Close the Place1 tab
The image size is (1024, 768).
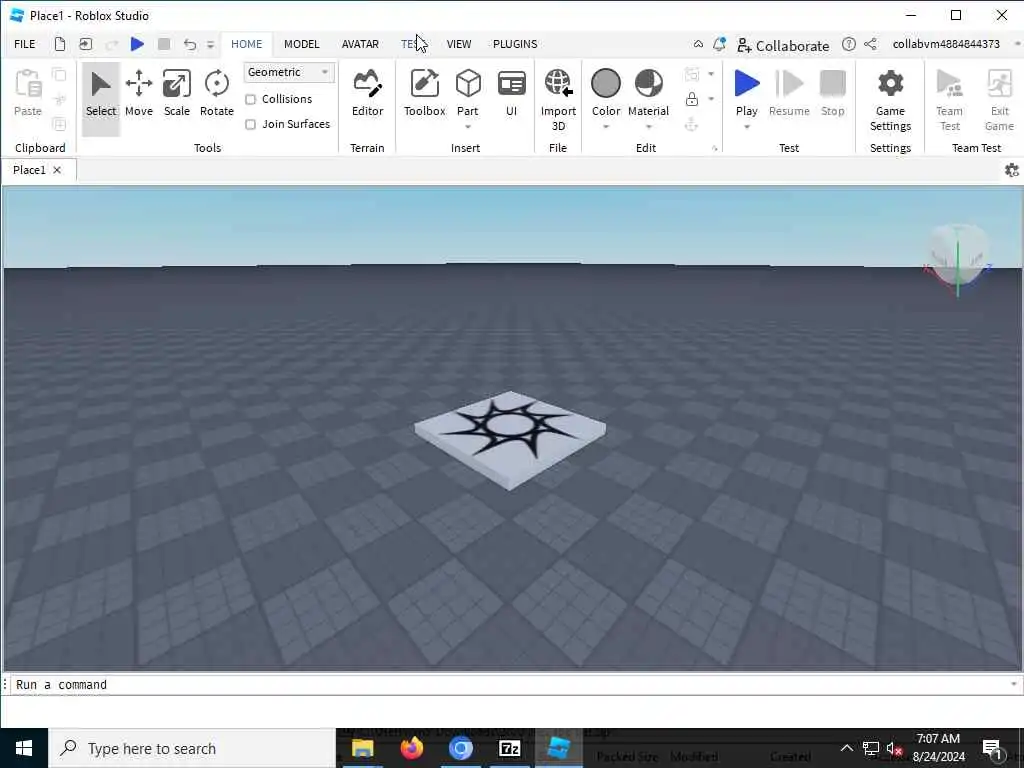(57, 170)
